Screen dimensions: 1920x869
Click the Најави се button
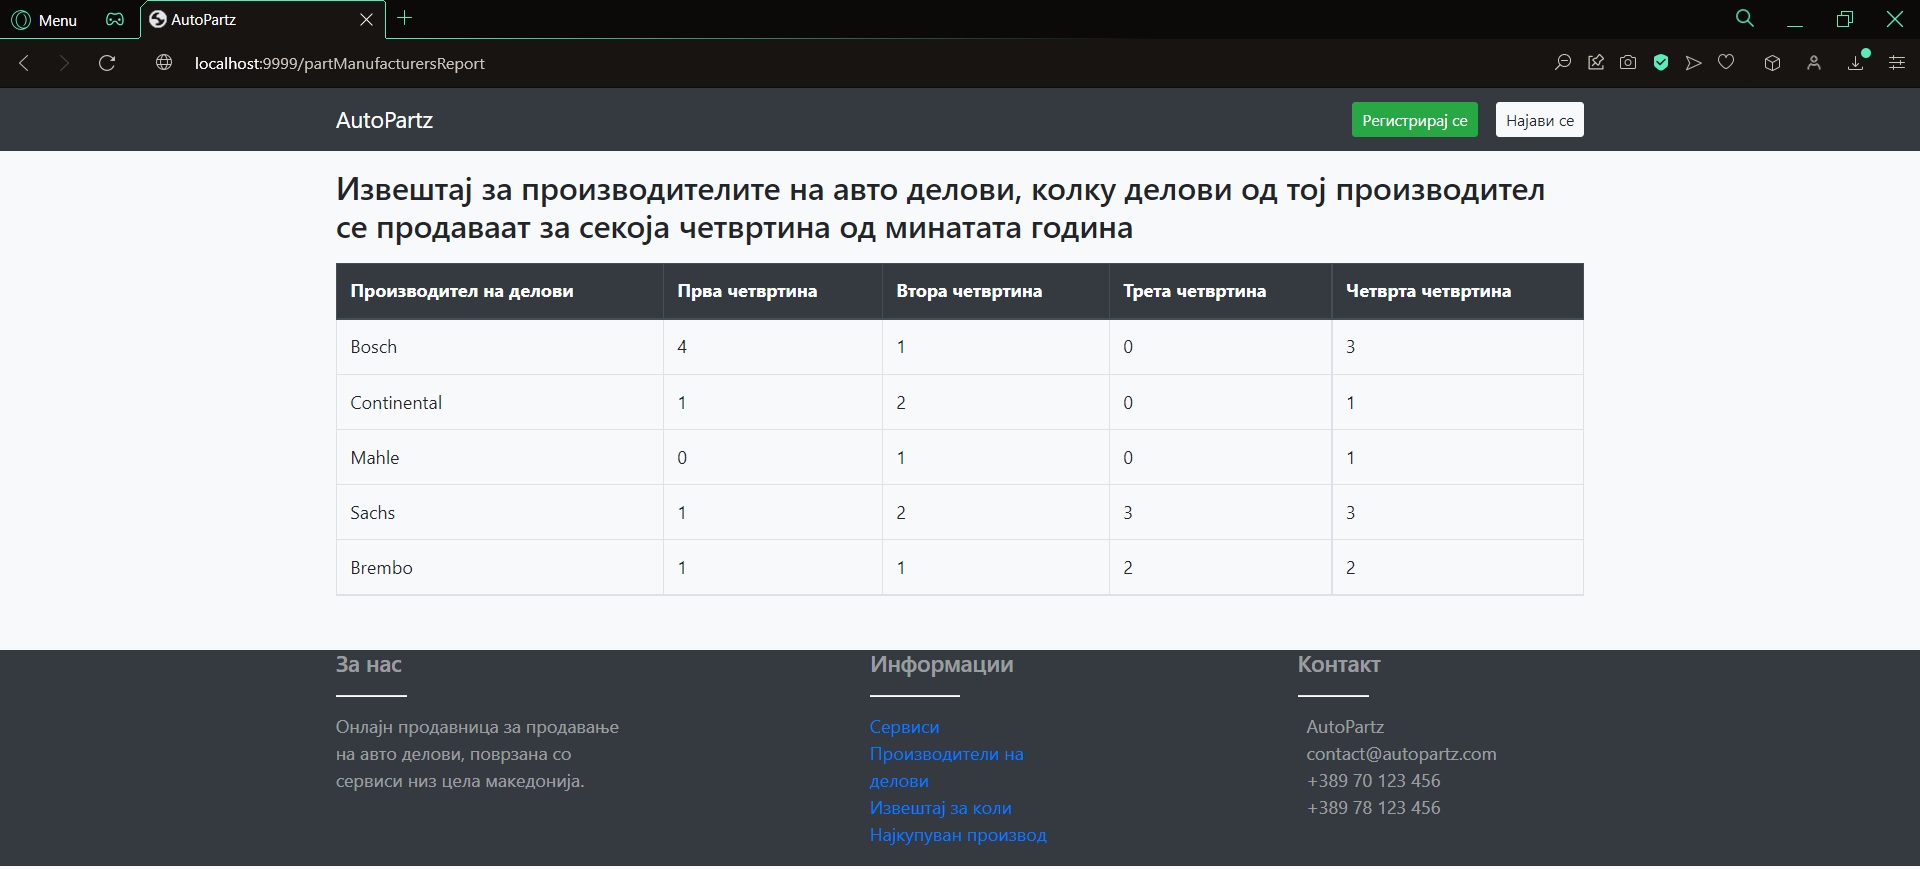click(x=1539, y=120)
